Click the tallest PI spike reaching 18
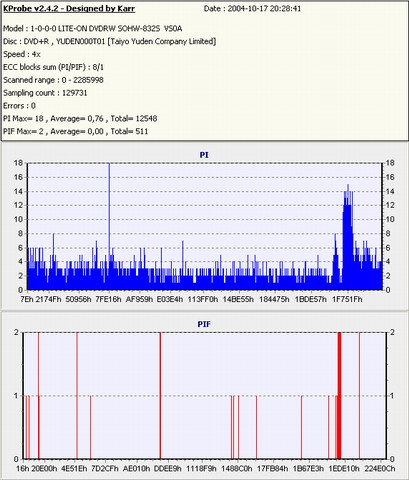 109,226
